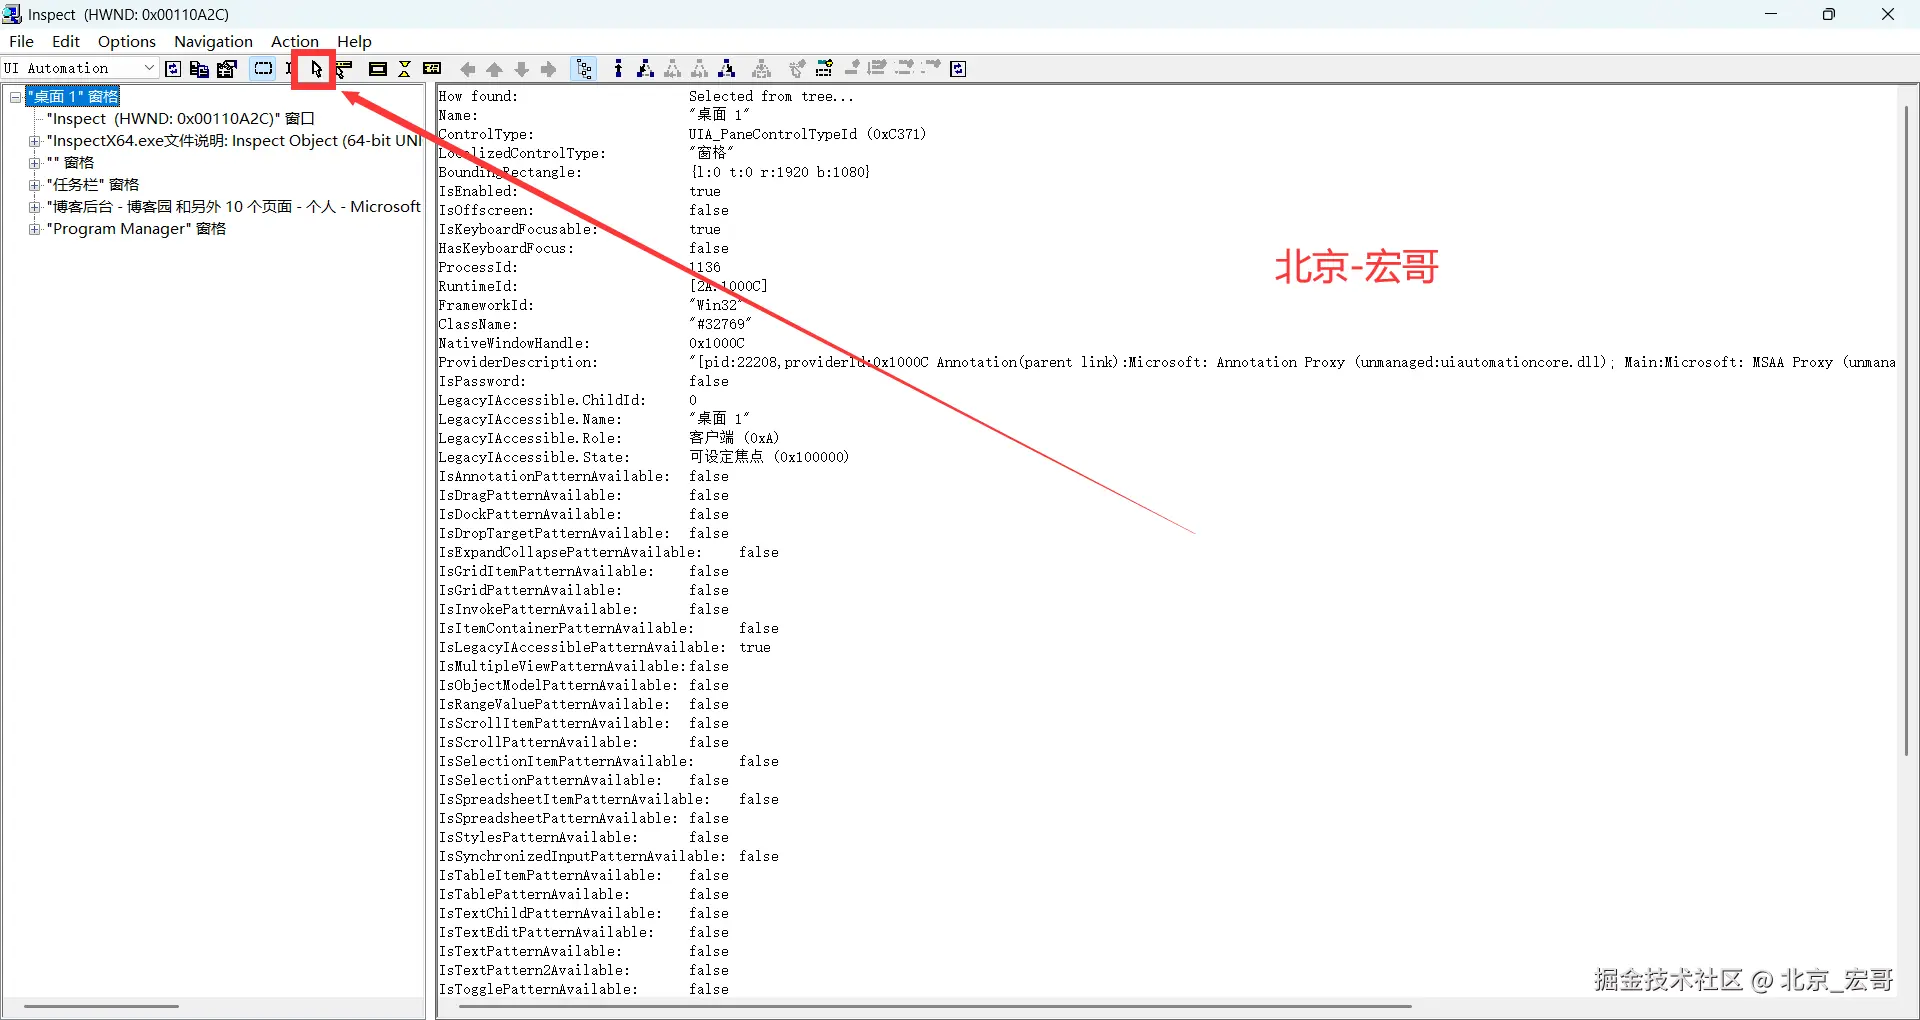Click the horizontal scrollbar under the tree pane
This screenshot has height=1020, width=1920.
(101, 1006)
